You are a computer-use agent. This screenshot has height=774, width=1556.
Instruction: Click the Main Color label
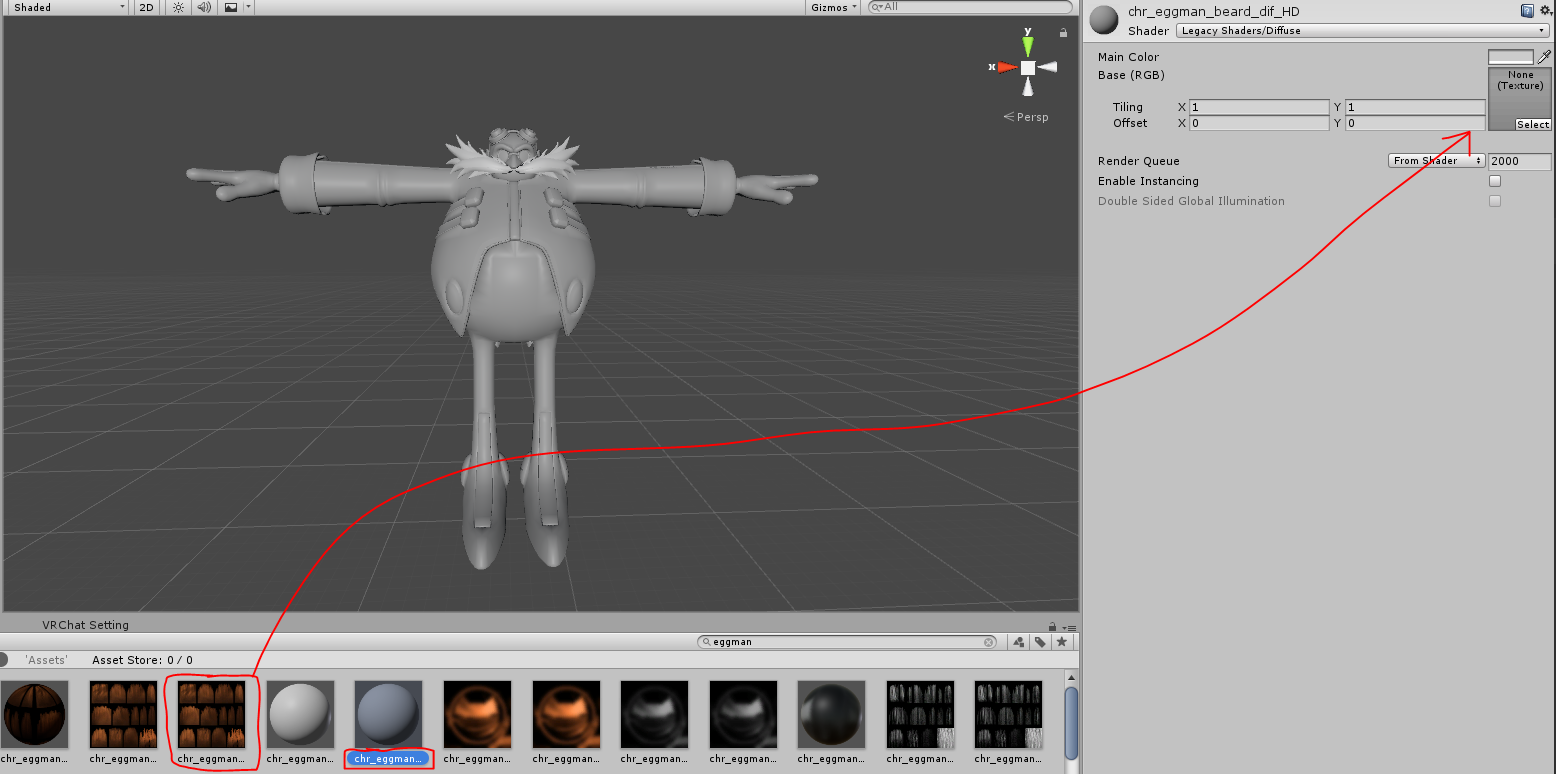point(1128,57)
